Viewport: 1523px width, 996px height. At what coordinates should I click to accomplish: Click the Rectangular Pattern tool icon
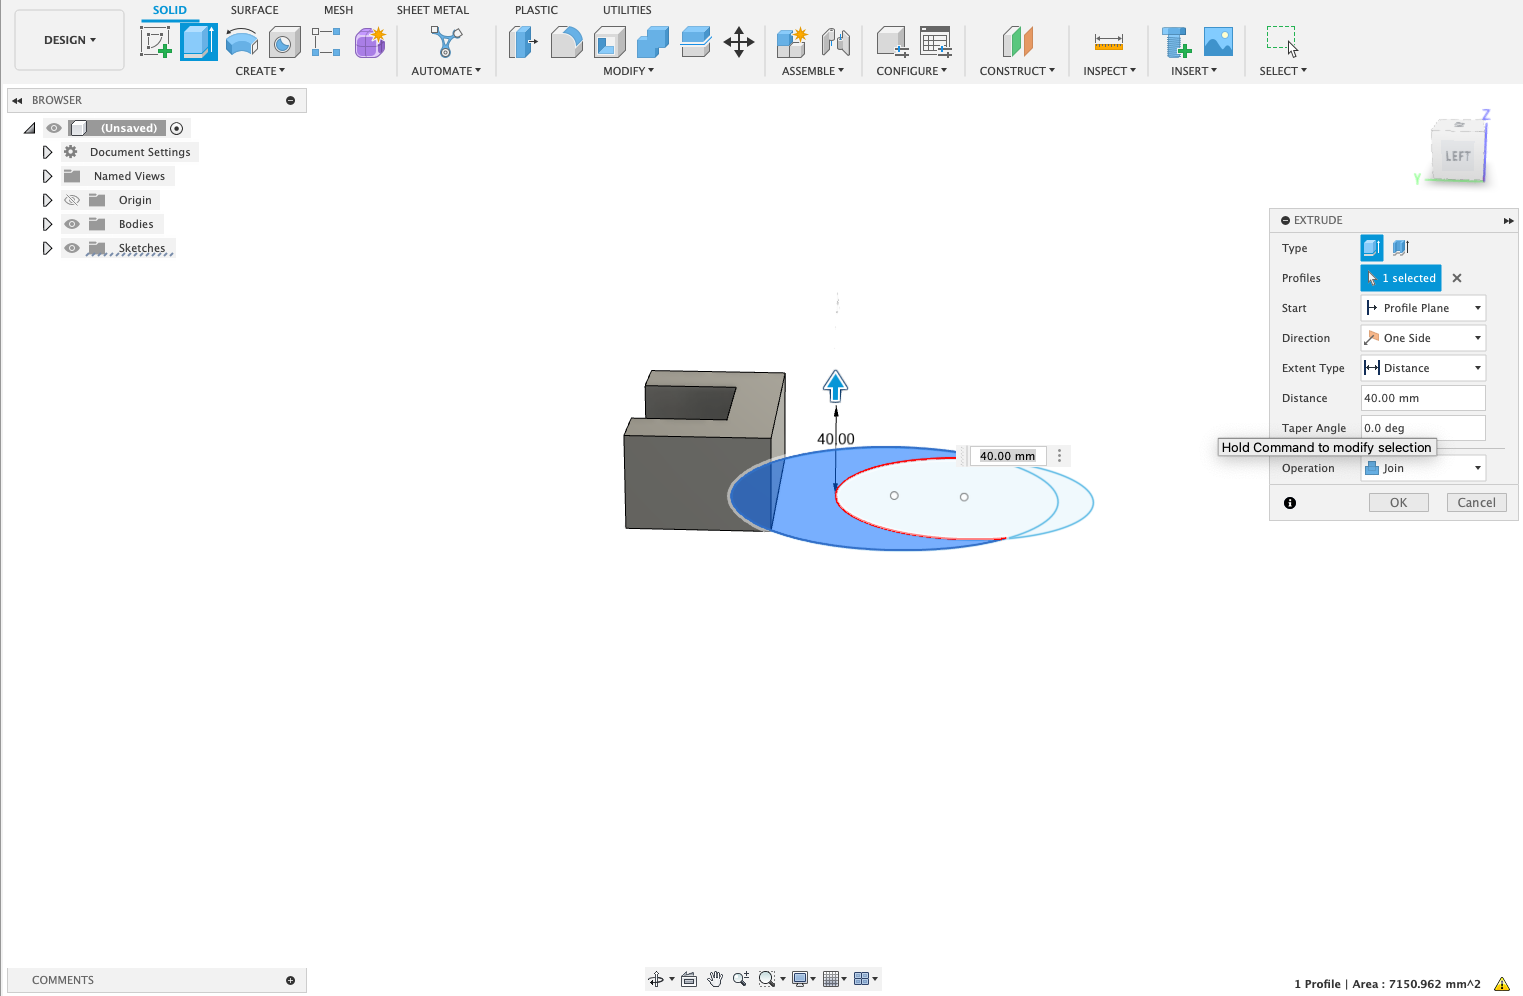pos(326,42)
